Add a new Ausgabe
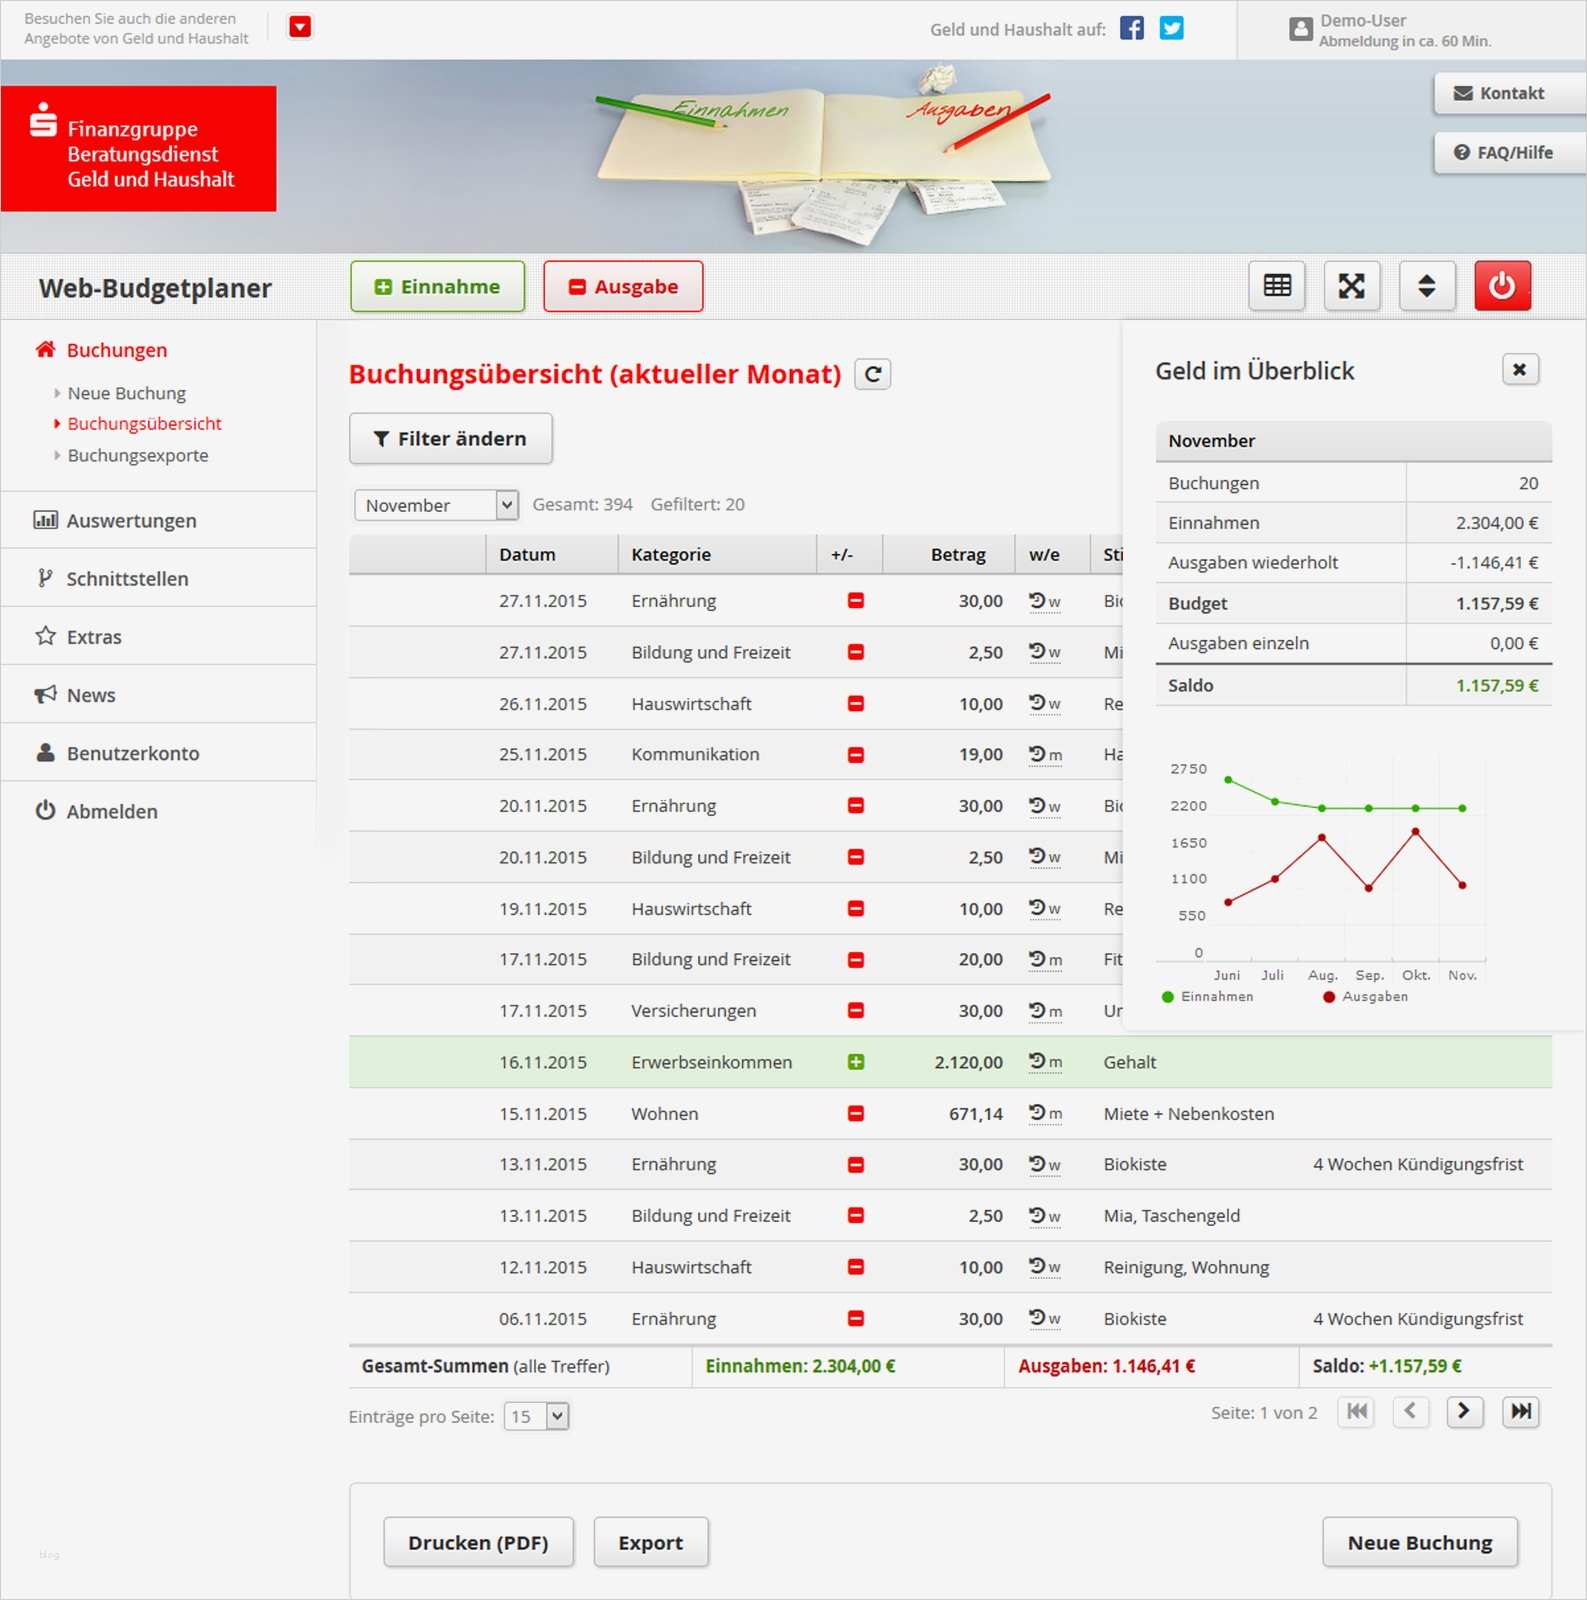The height and width of the screenshot is (1600, 1587). 623,287
